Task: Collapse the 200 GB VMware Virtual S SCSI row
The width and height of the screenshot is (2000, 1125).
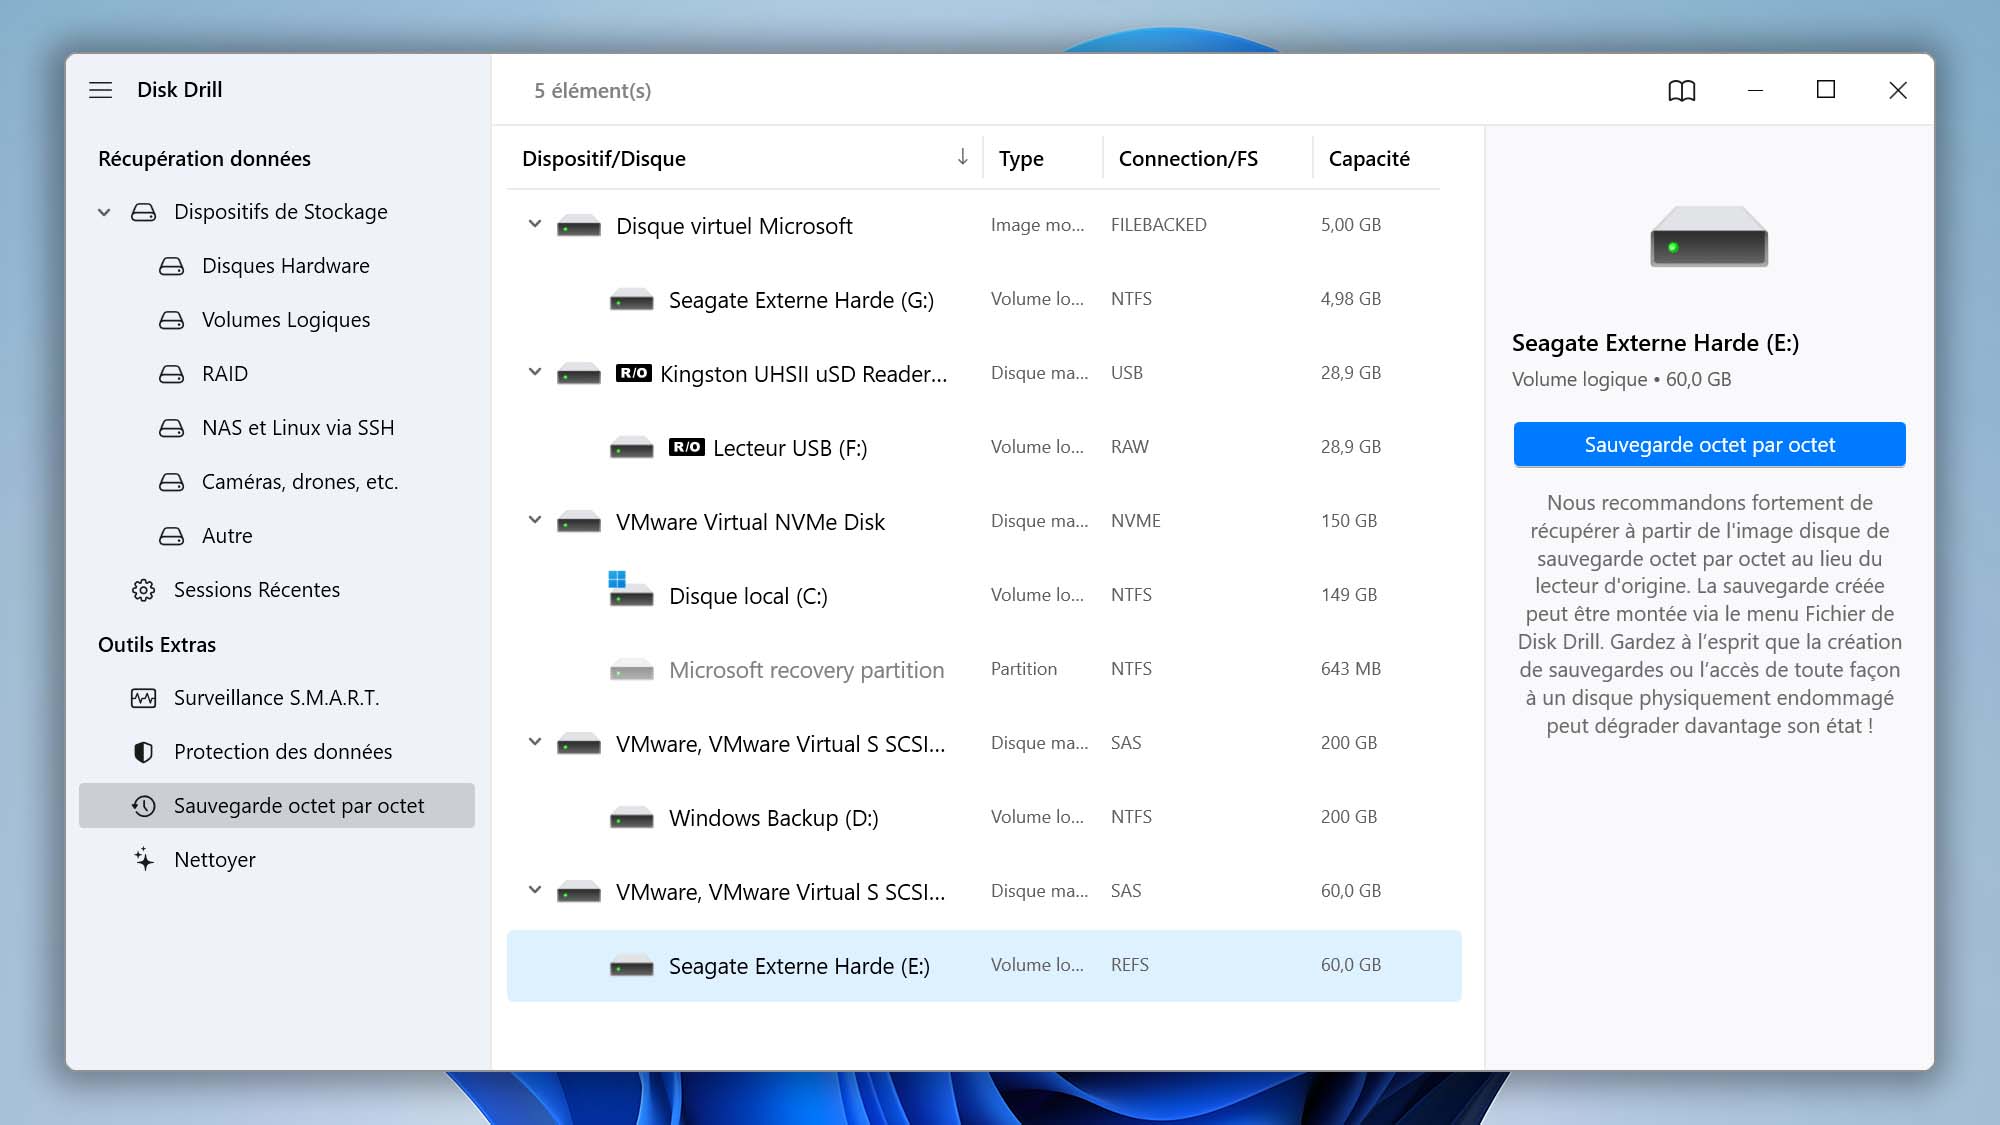Action: [x=535, y=742]
